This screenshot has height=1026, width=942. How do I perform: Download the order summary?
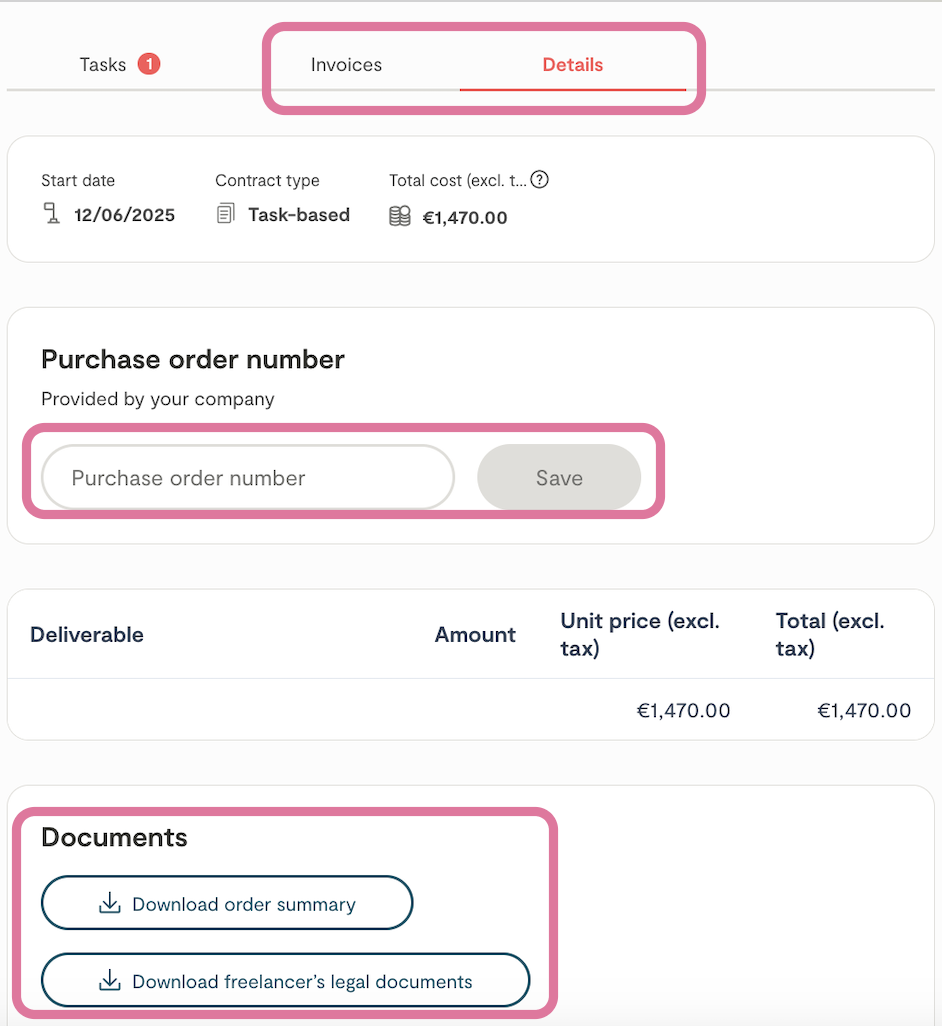click(227, 904)
